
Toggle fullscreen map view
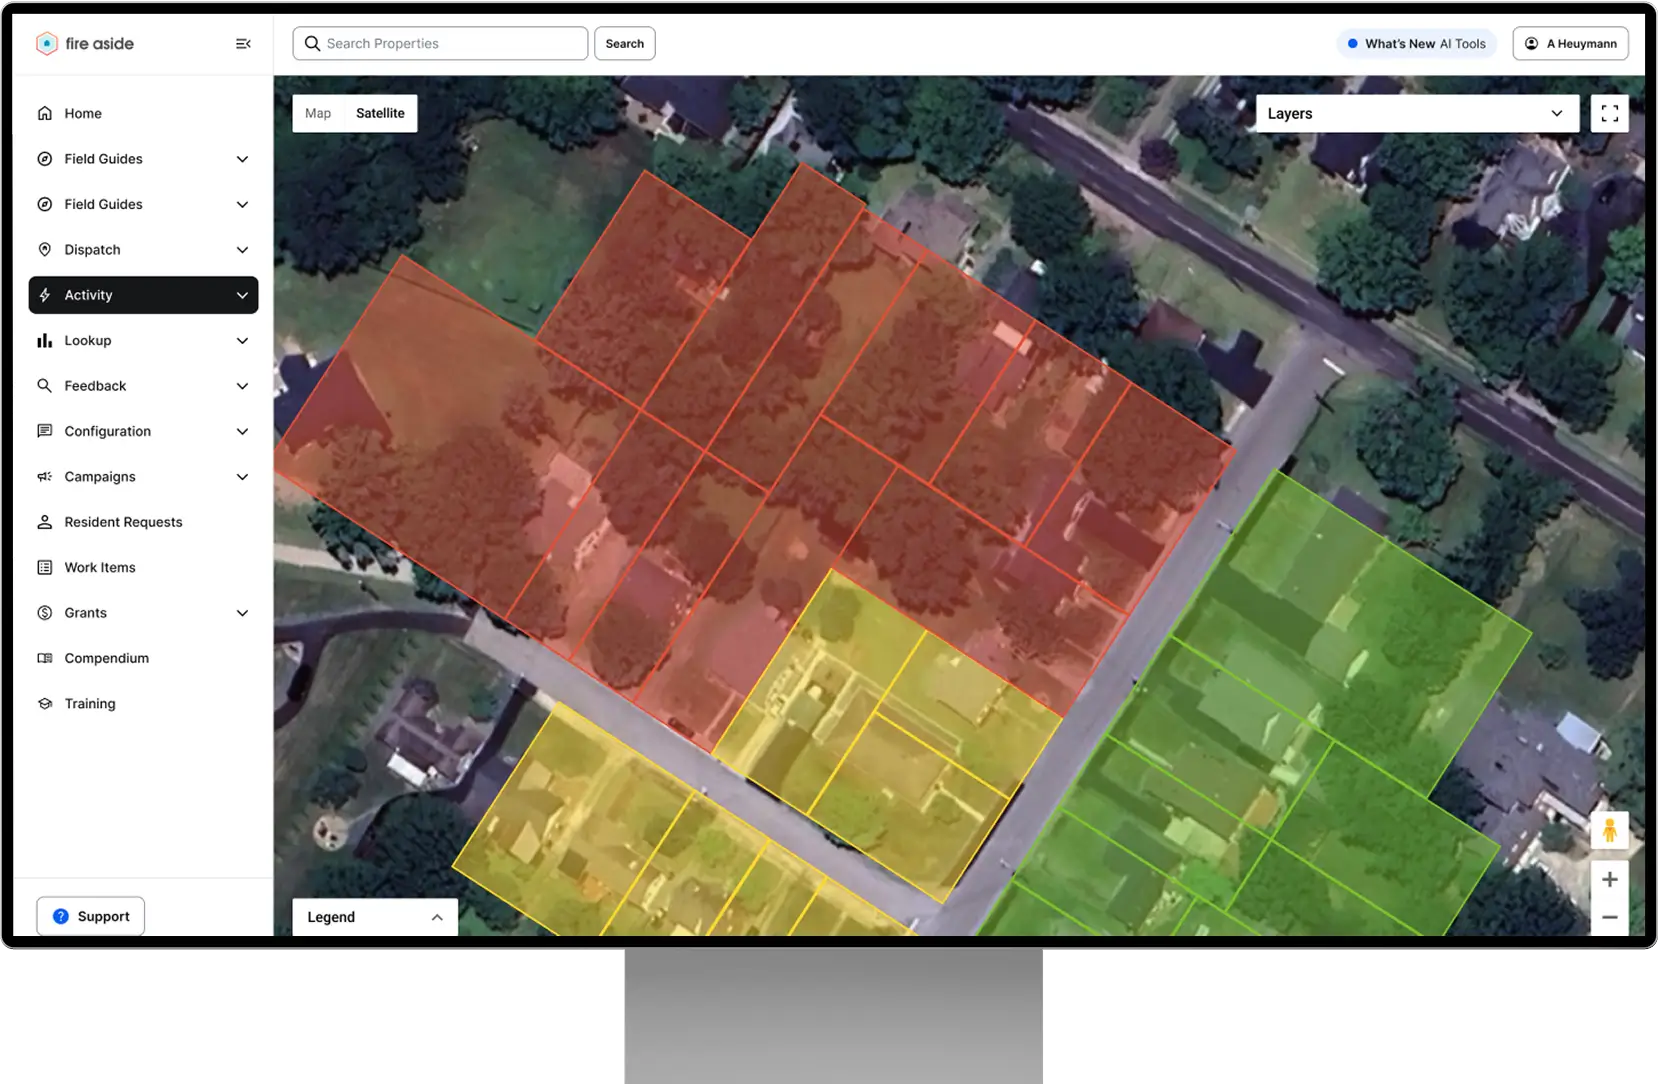[1609, 114]
